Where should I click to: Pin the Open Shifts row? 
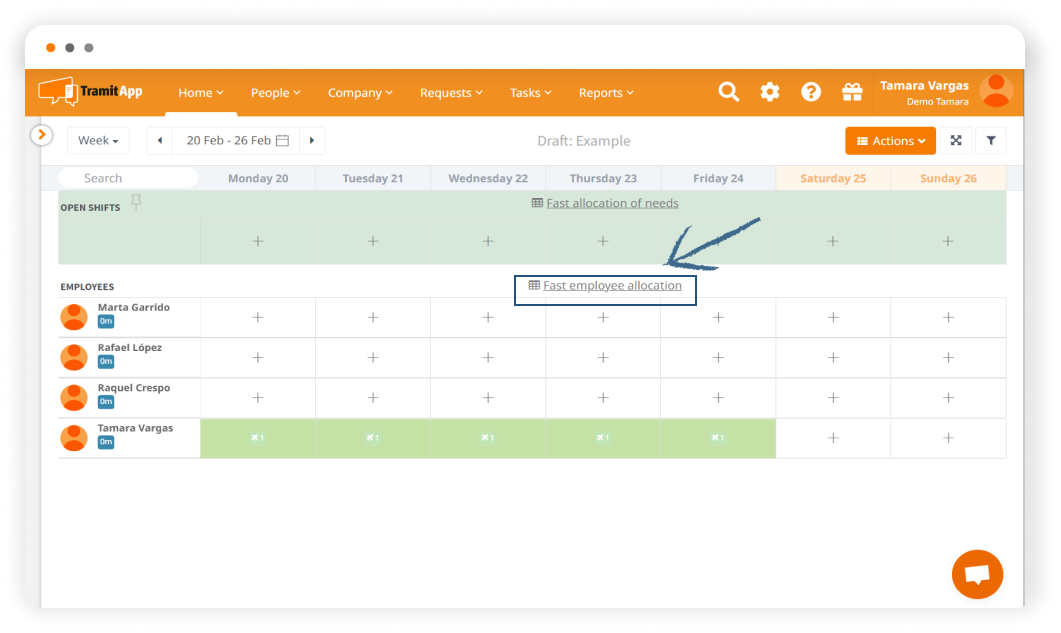(136, 203)
